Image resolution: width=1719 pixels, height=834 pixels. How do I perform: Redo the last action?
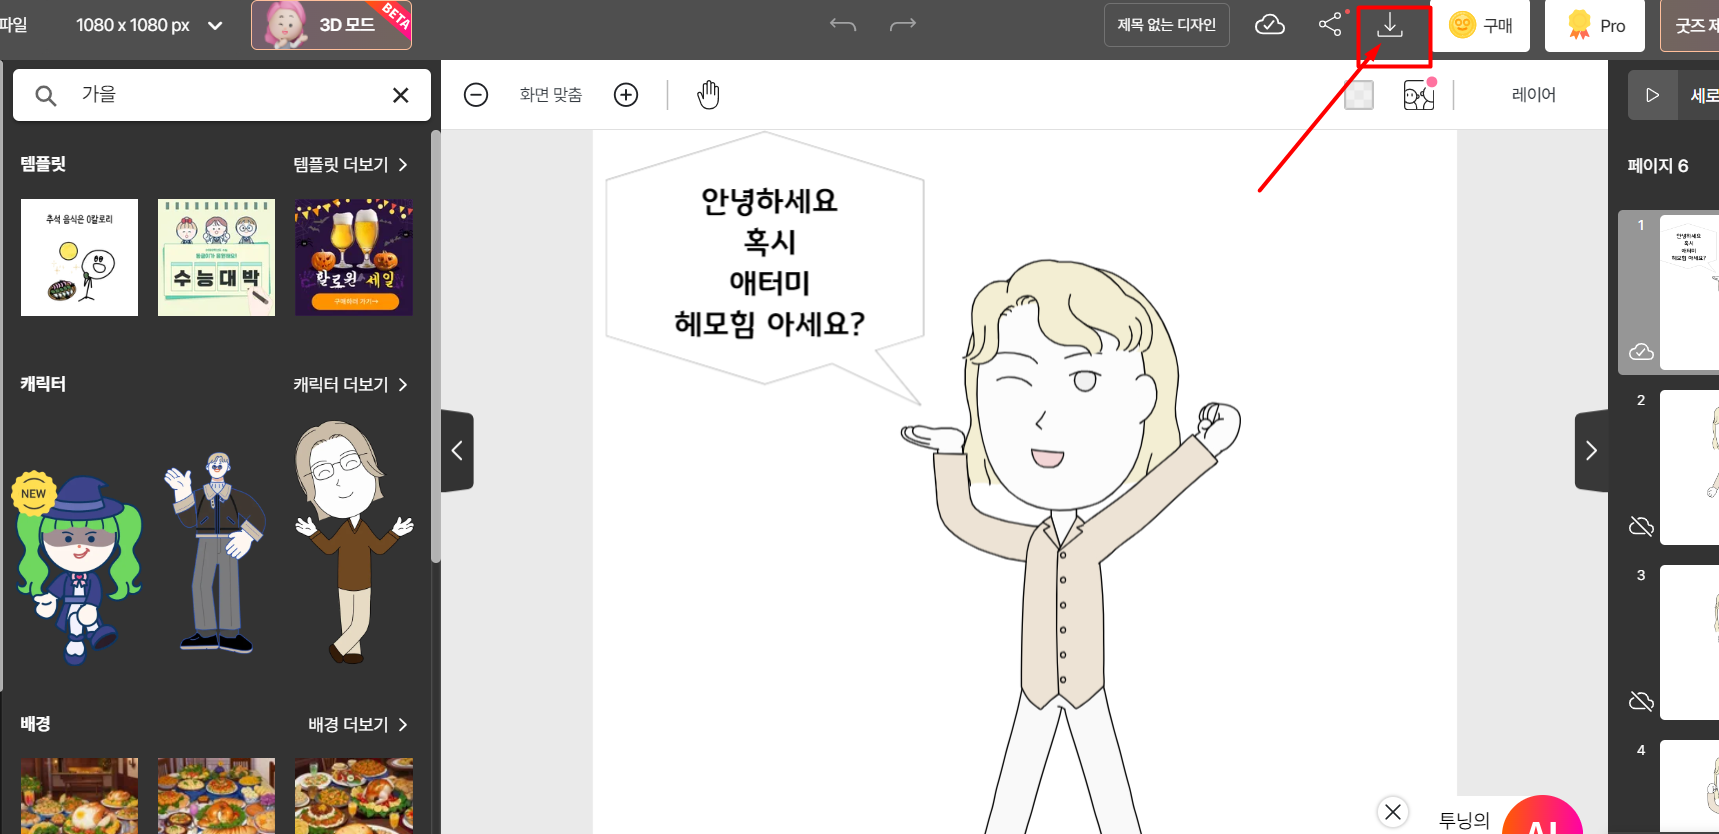click(903, 24)
